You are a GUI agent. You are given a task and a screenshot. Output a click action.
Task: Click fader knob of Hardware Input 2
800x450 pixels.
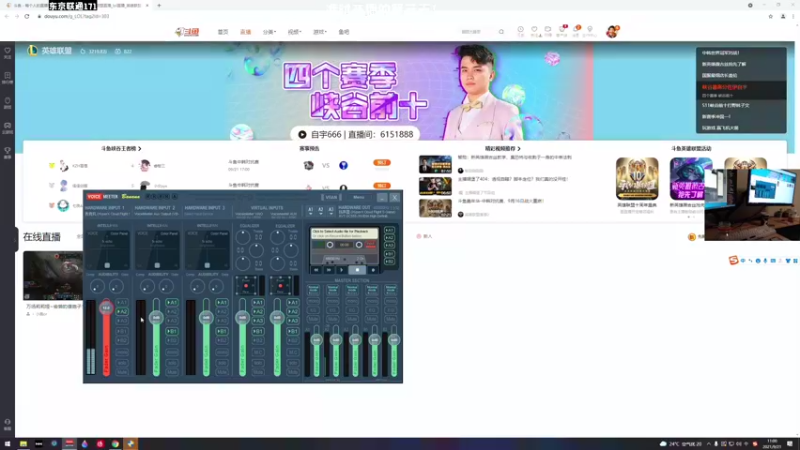[156, 317]
